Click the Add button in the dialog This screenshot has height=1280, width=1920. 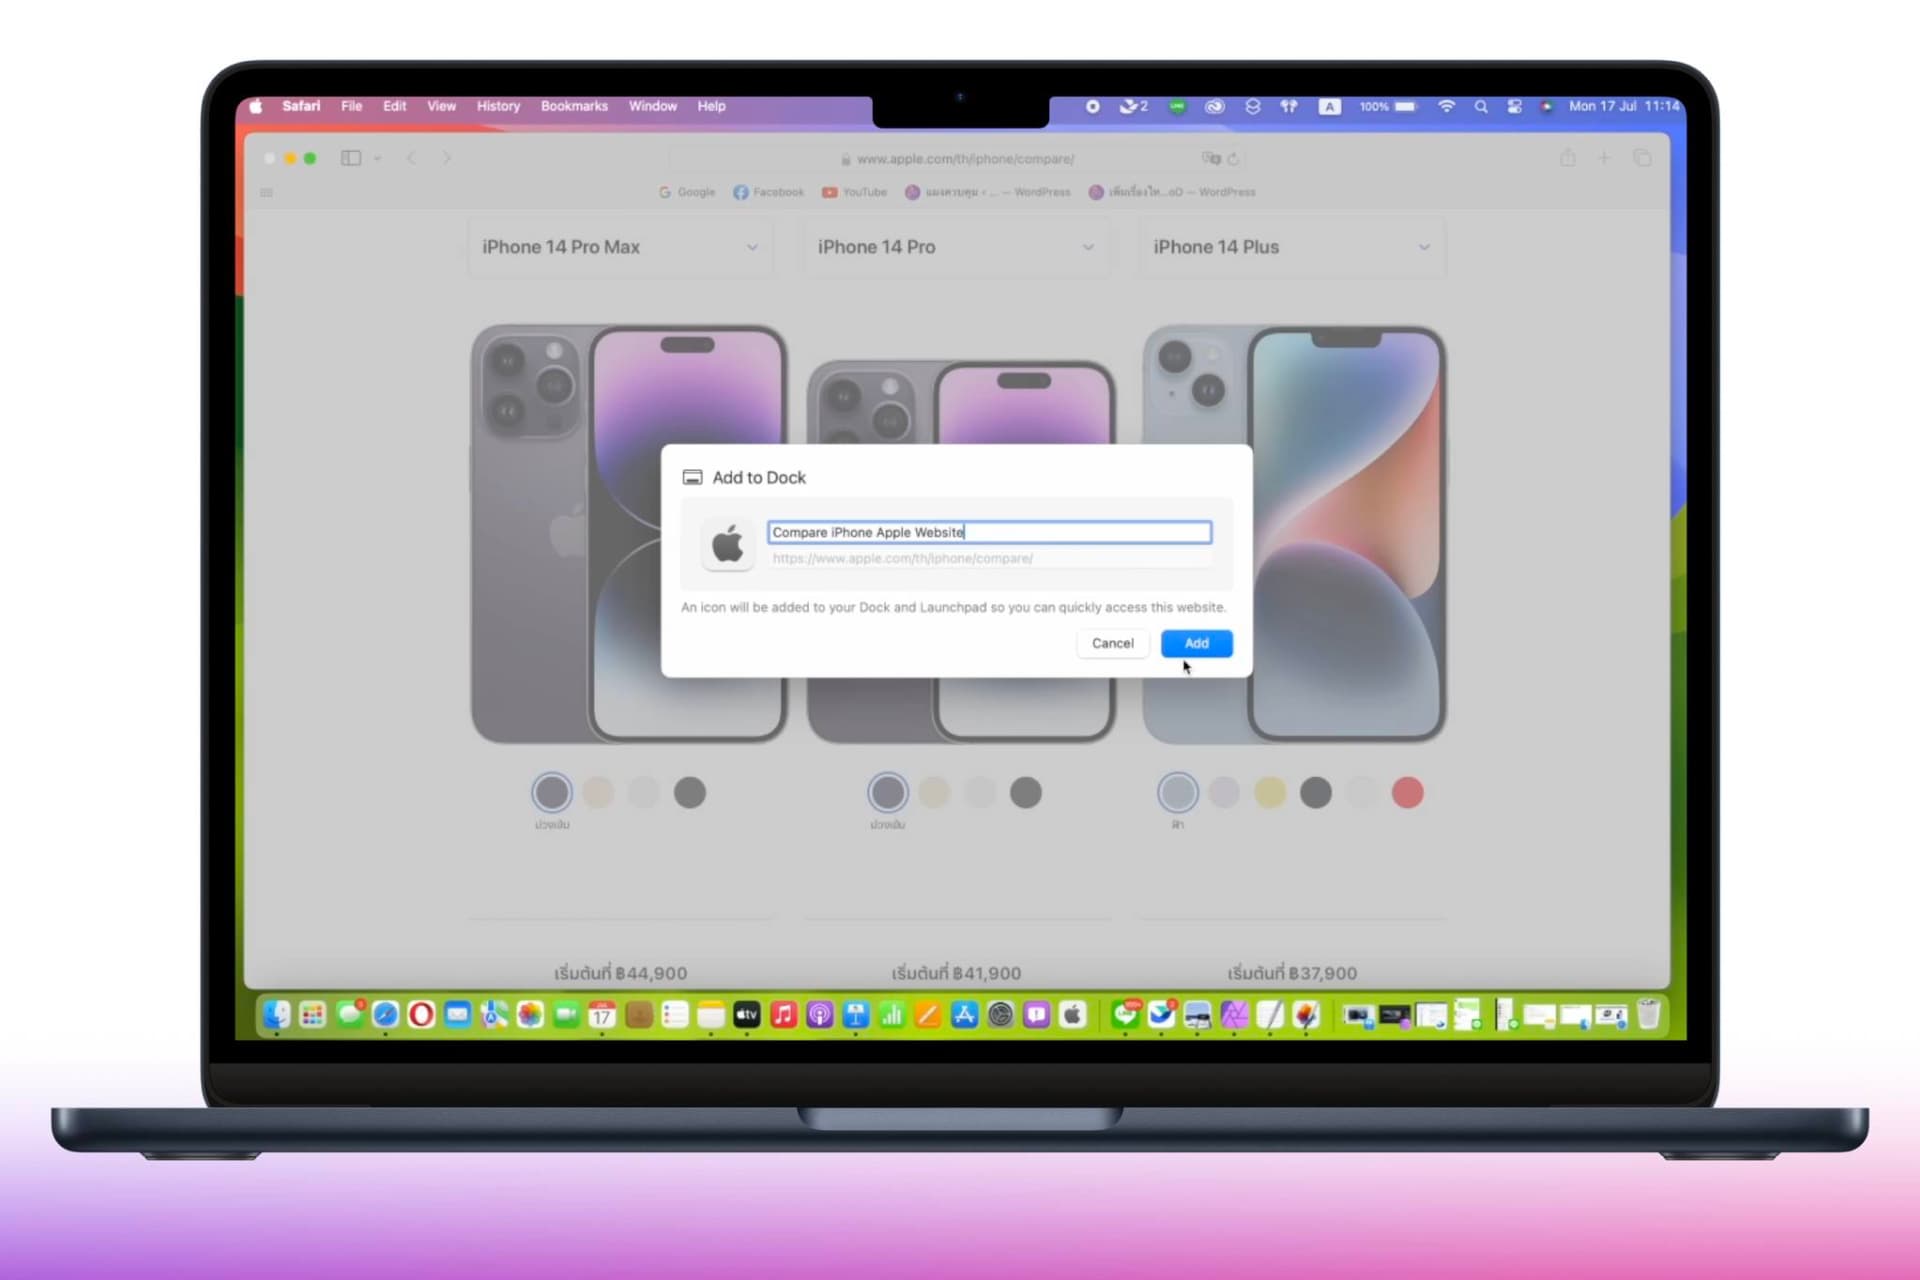point(1196,643)
